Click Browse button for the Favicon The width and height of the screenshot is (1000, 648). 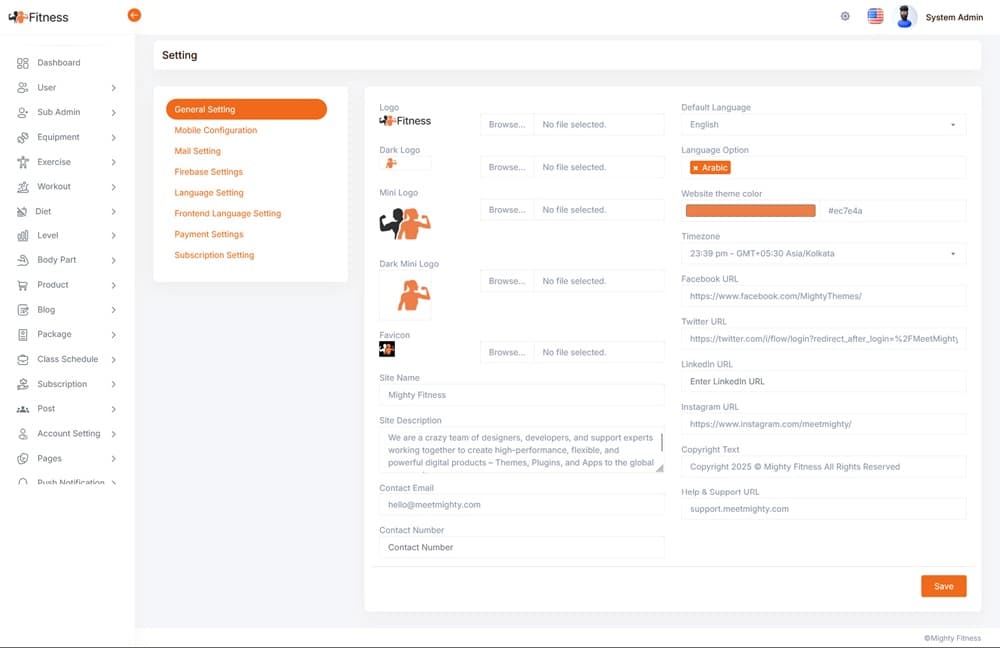click(x=507, y=352)
